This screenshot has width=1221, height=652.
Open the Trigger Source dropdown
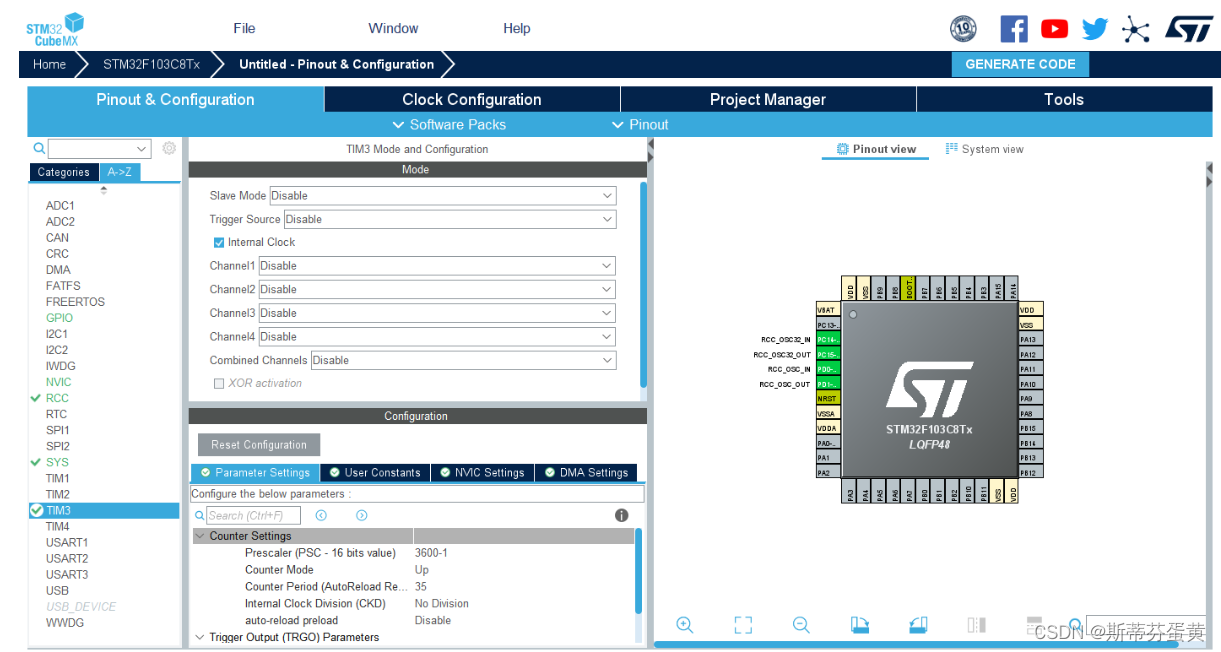pyautogui.click(x=450, y=219)
